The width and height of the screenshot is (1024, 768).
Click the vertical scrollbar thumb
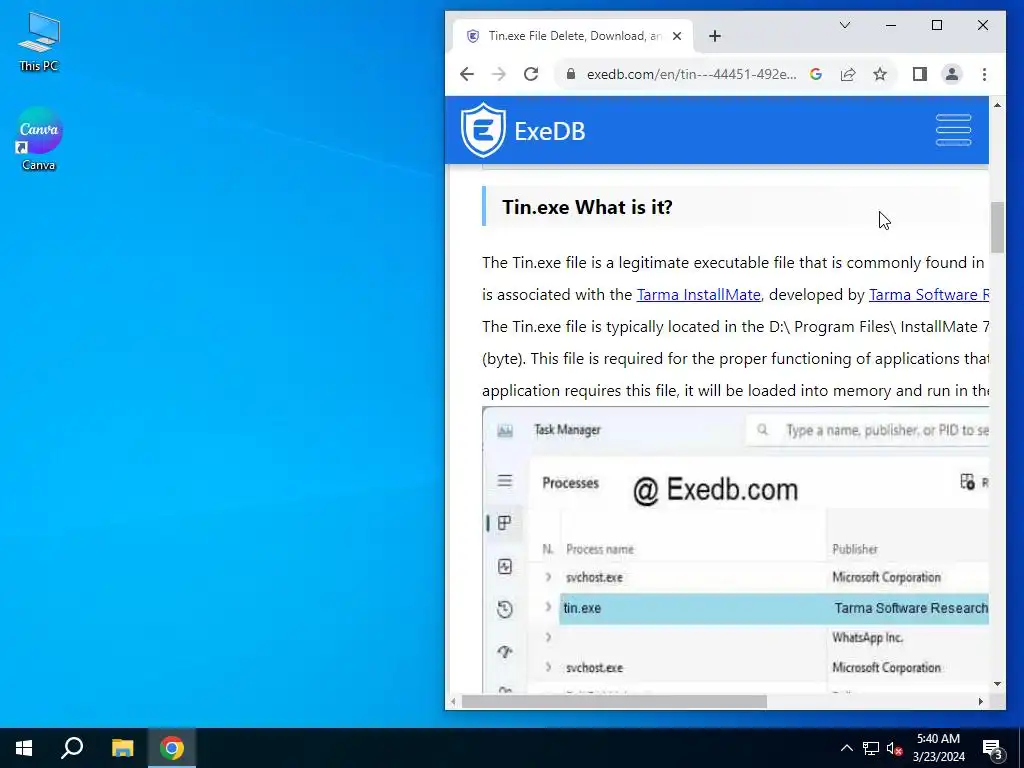(997, 227)
